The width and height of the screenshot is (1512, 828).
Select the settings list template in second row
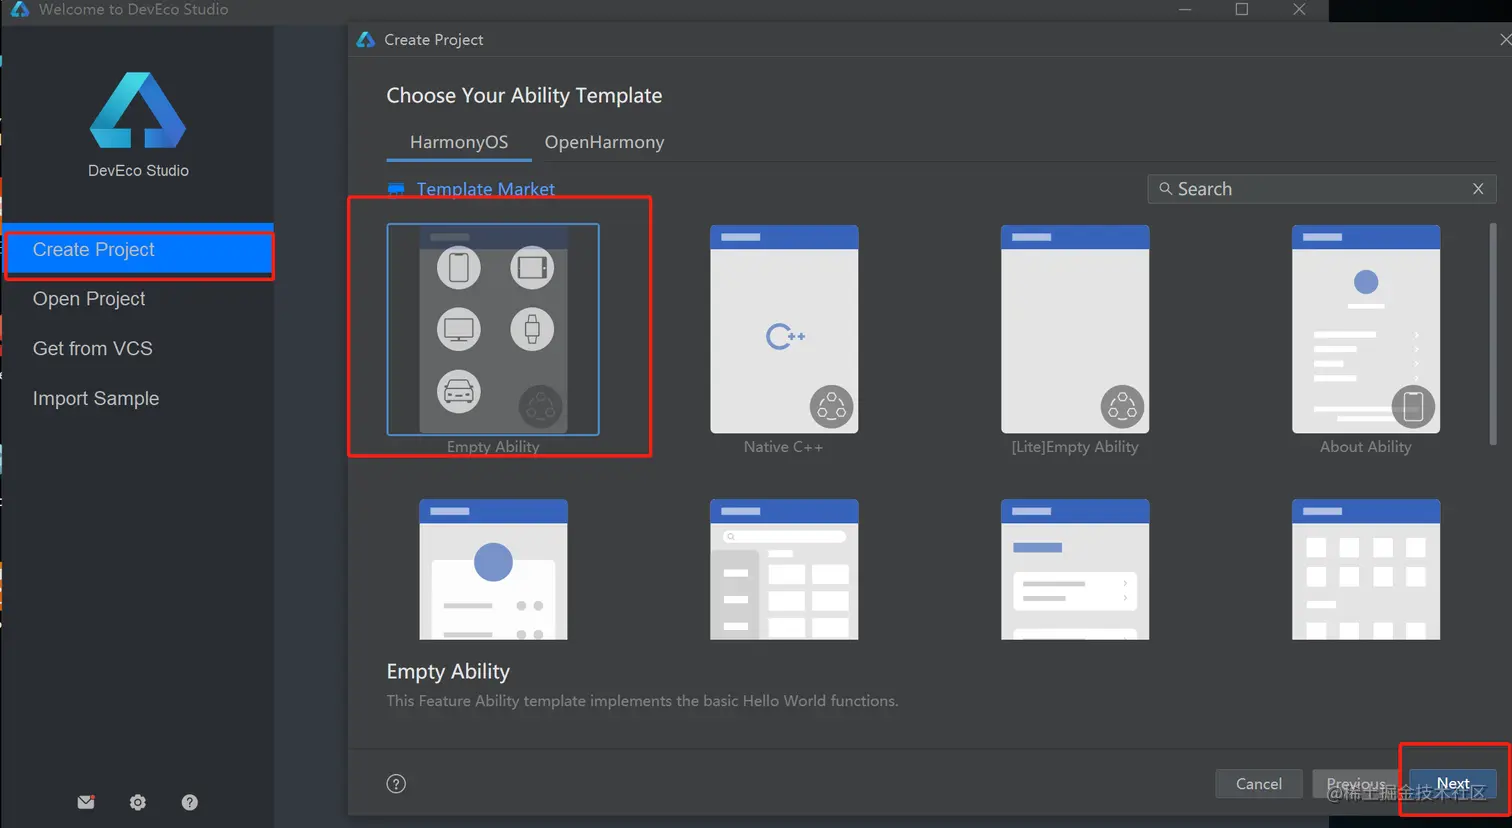pos(1075,570)
